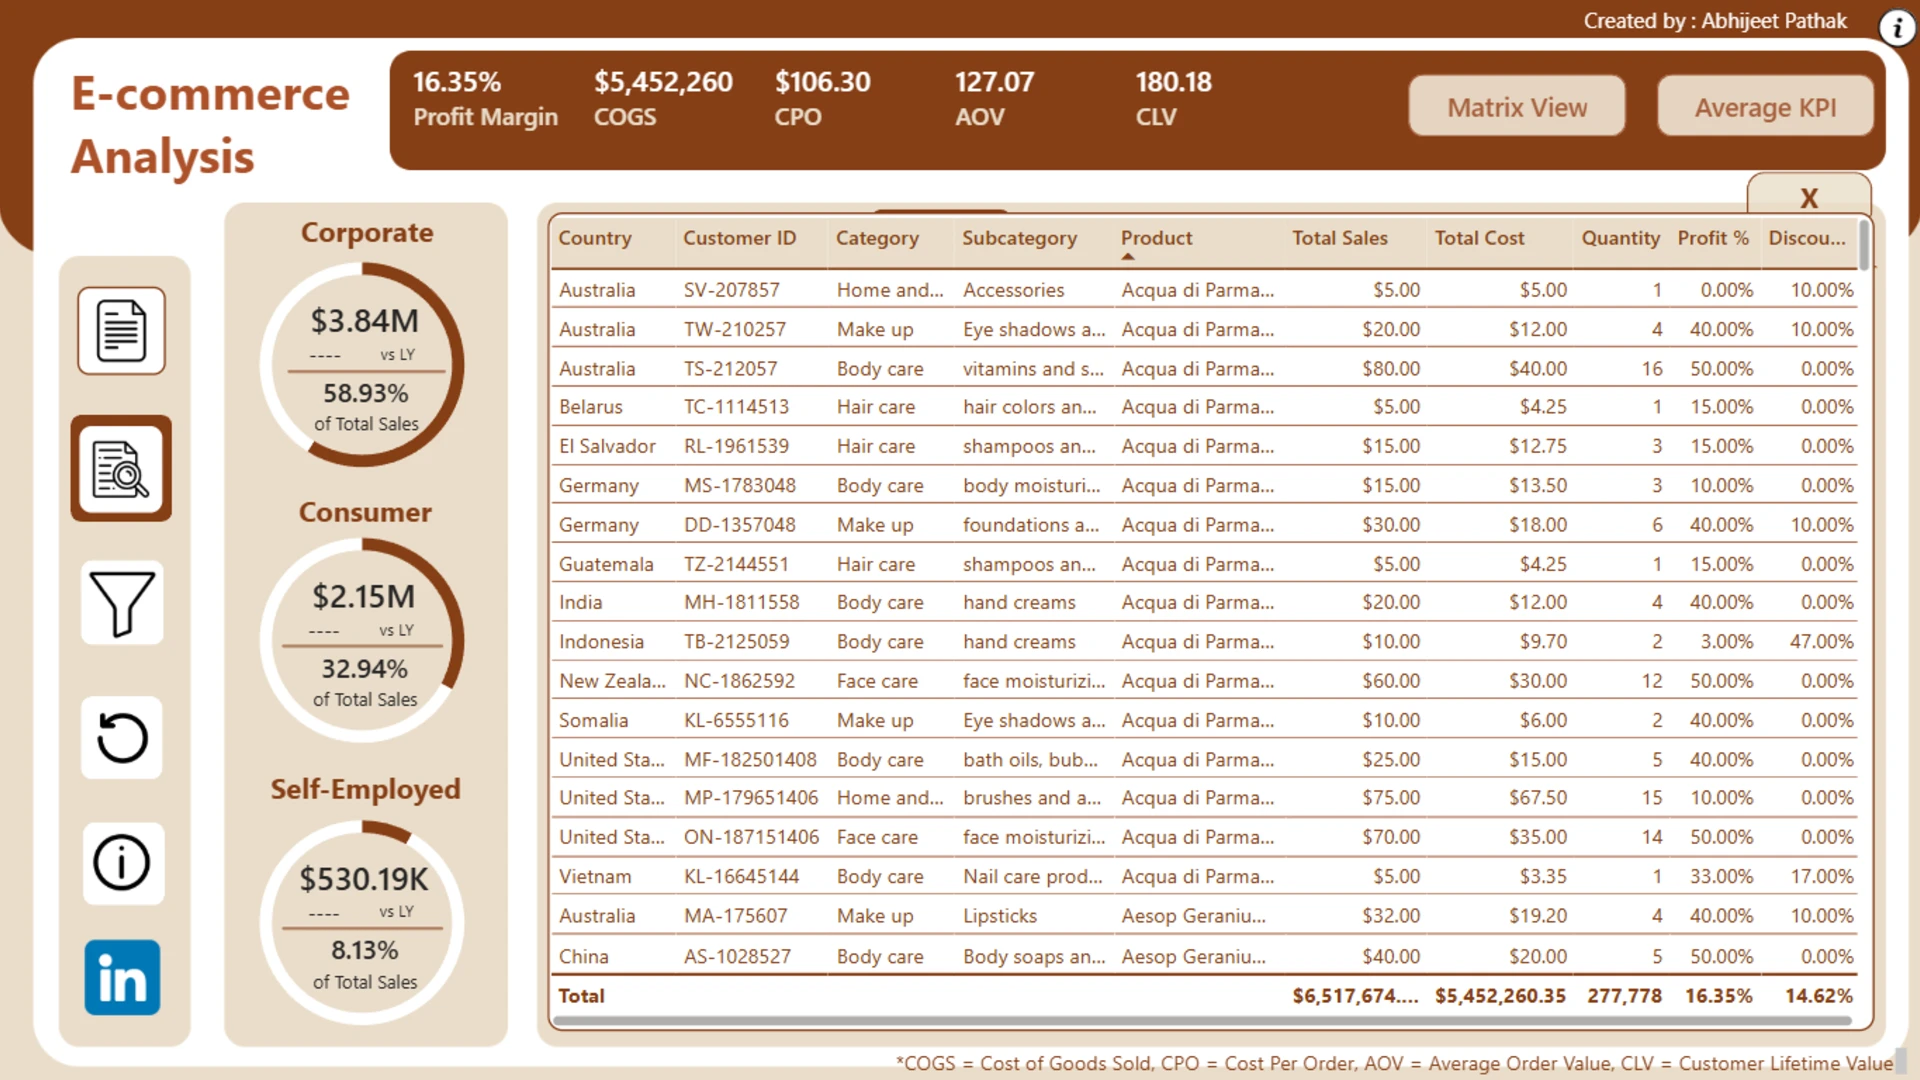Select the Somalia country cell
The height and width of the screenshot is (1080, 1920).
593,720
